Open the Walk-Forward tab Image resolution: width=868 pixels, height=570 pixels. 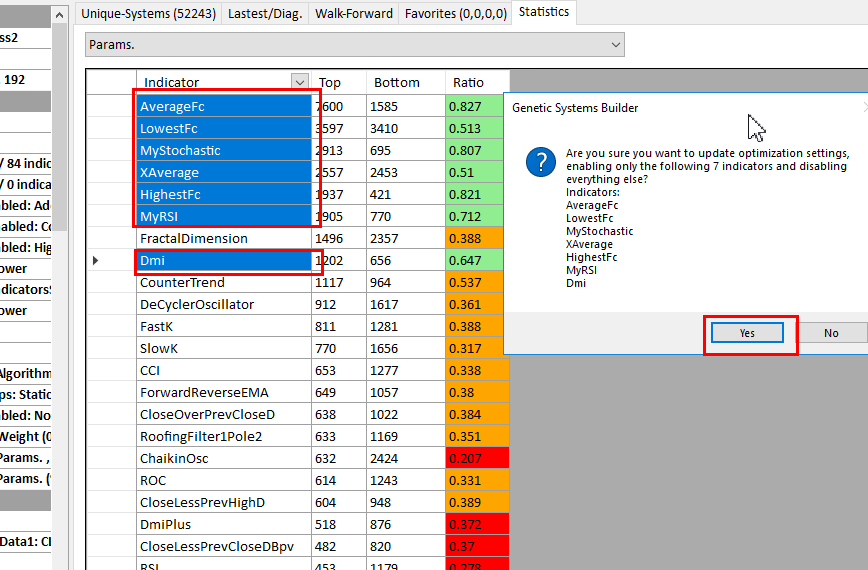coord(352,13)
